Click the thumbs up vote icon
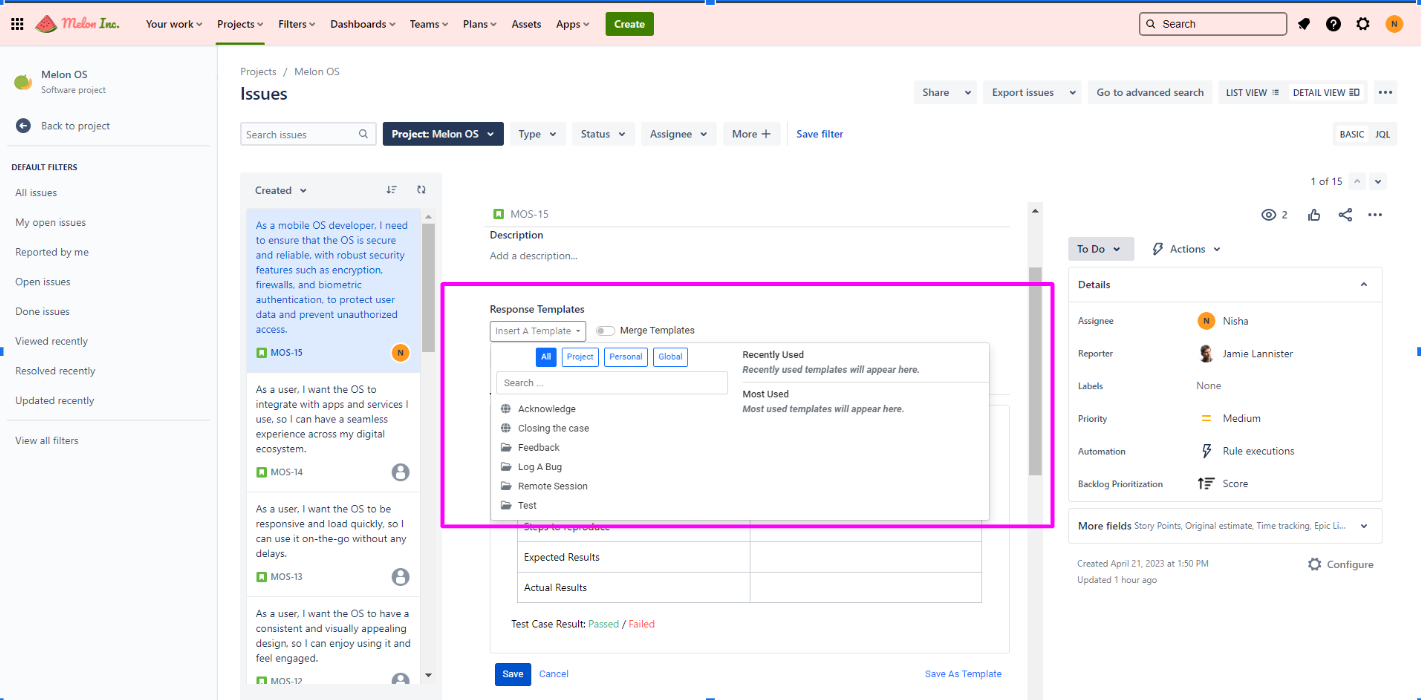1421x700 pixels. coord(1314,215)
